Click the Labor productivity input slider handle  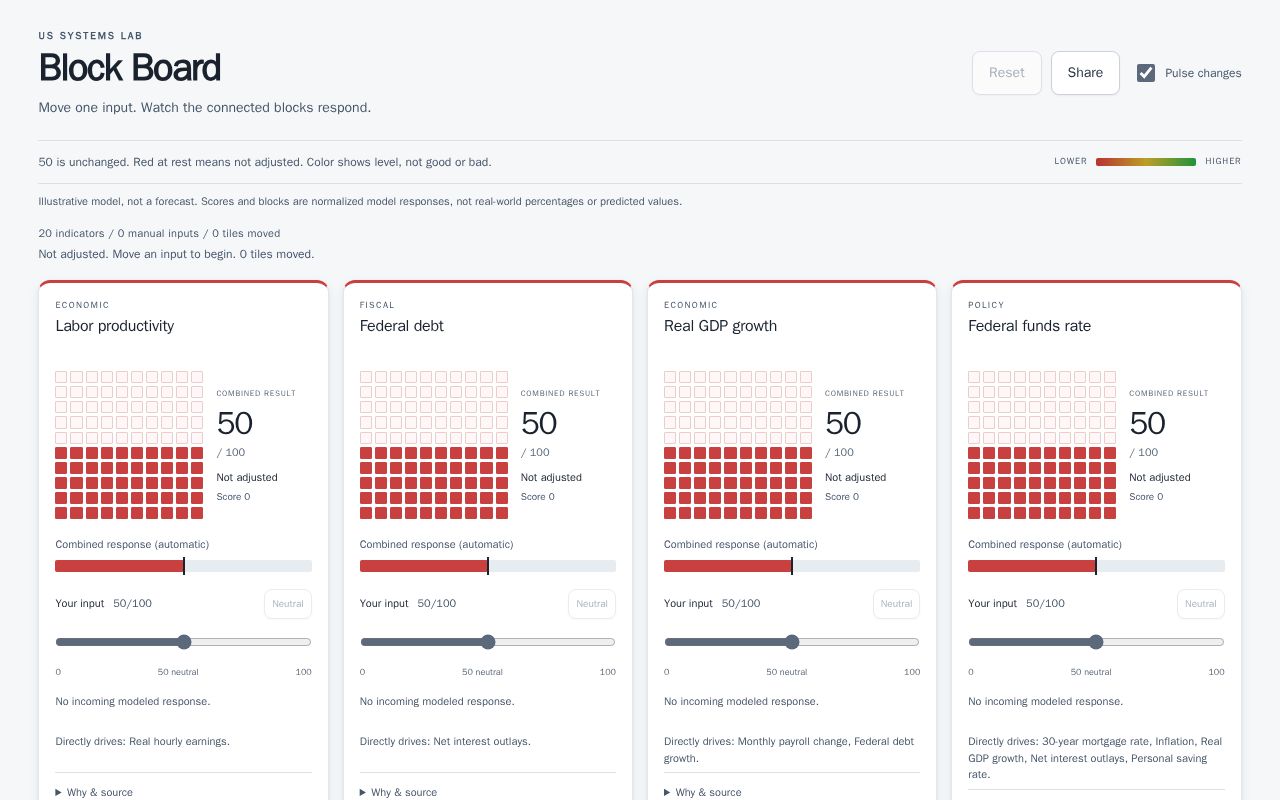pyautogui.click(x=184, y=642)
